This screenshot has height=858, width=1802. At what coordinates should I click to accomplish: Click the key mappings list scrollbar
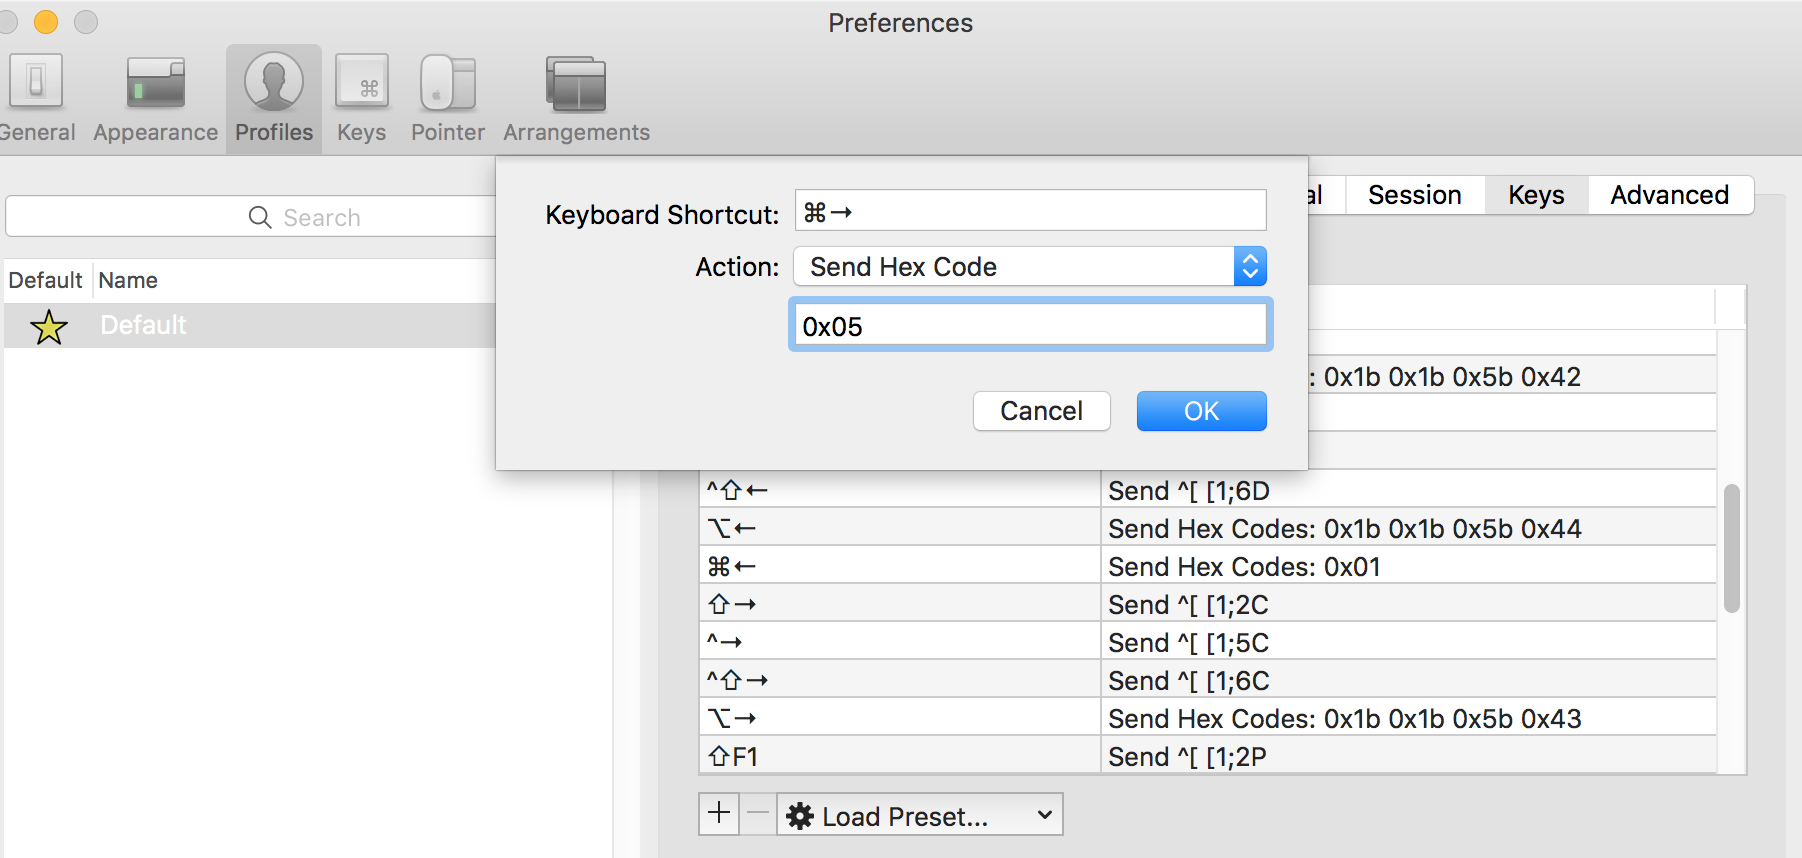tap(1732, 548)
